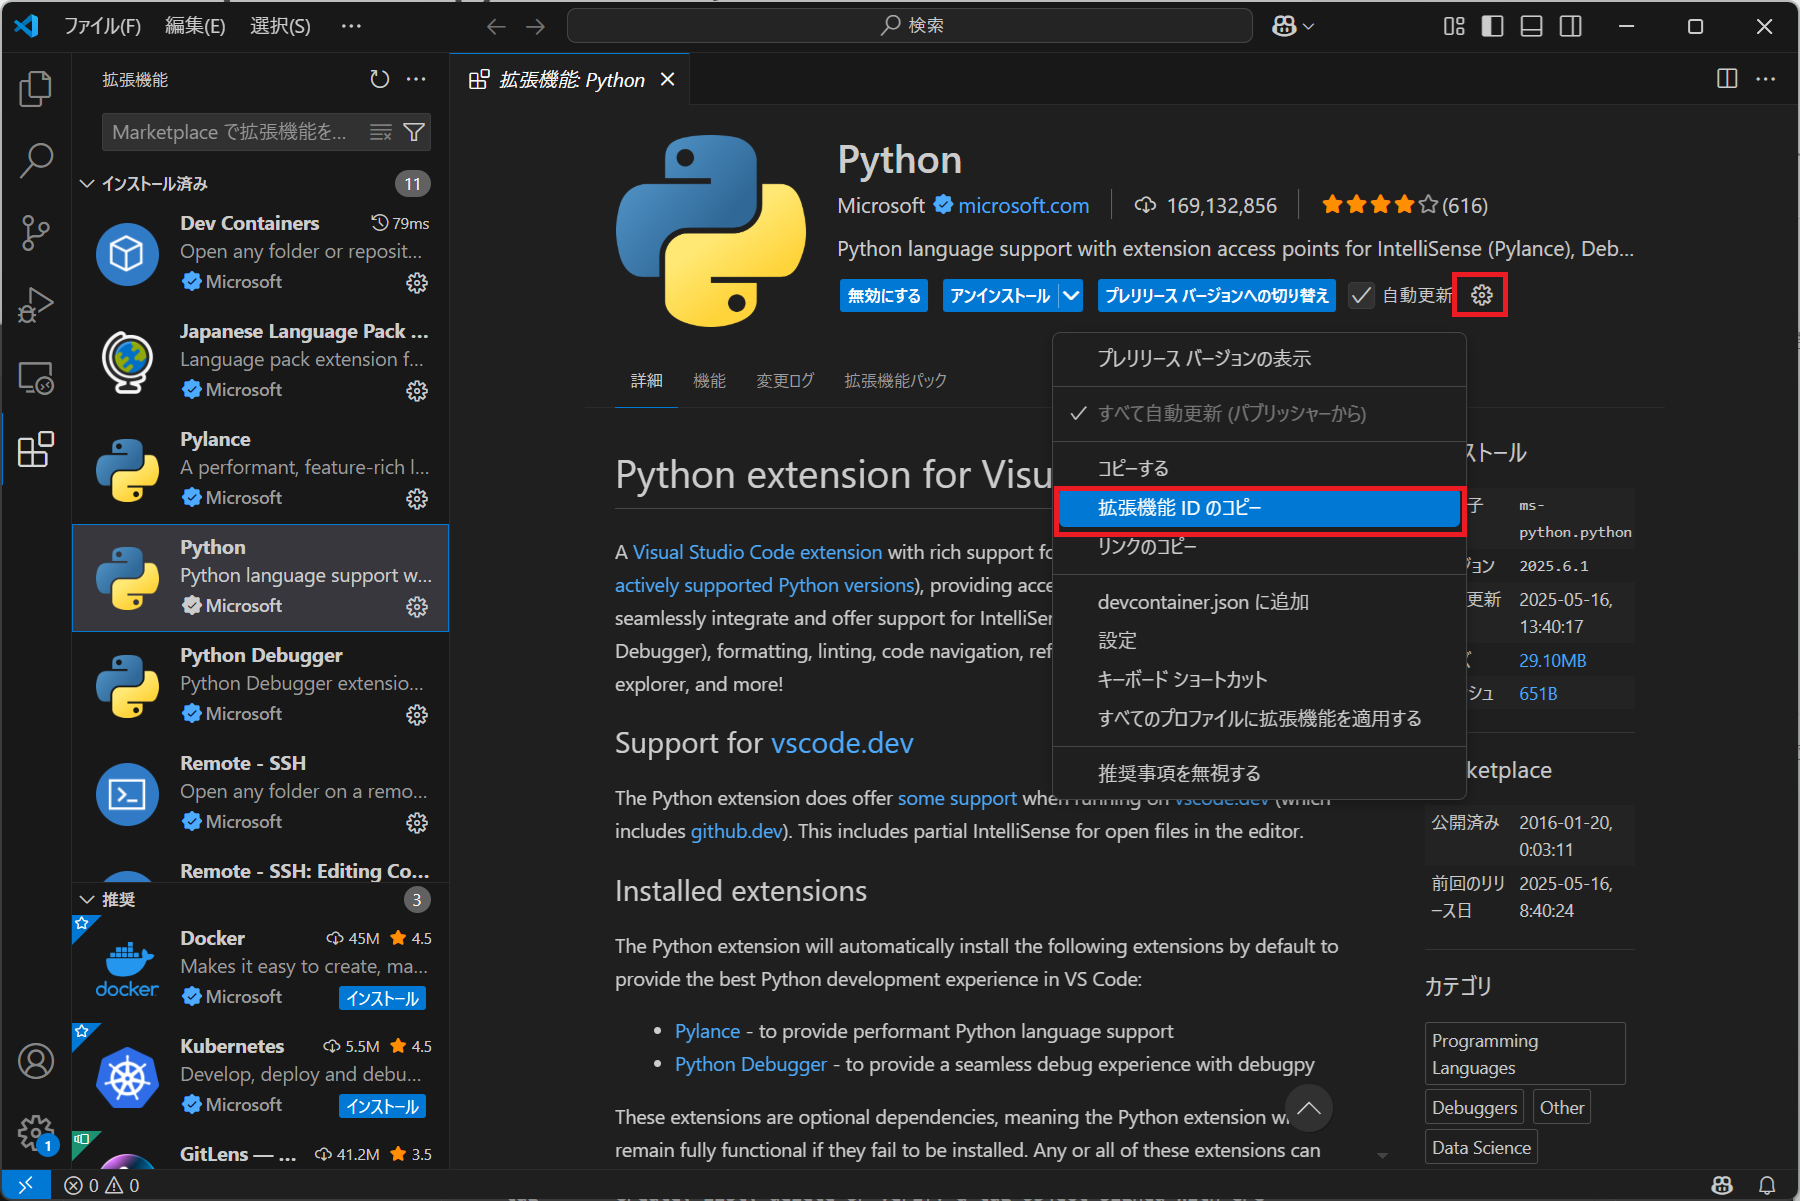The image size is (1800, 1201).
Task: Refresh the extensions list
Action: click(x=379, y=79)
